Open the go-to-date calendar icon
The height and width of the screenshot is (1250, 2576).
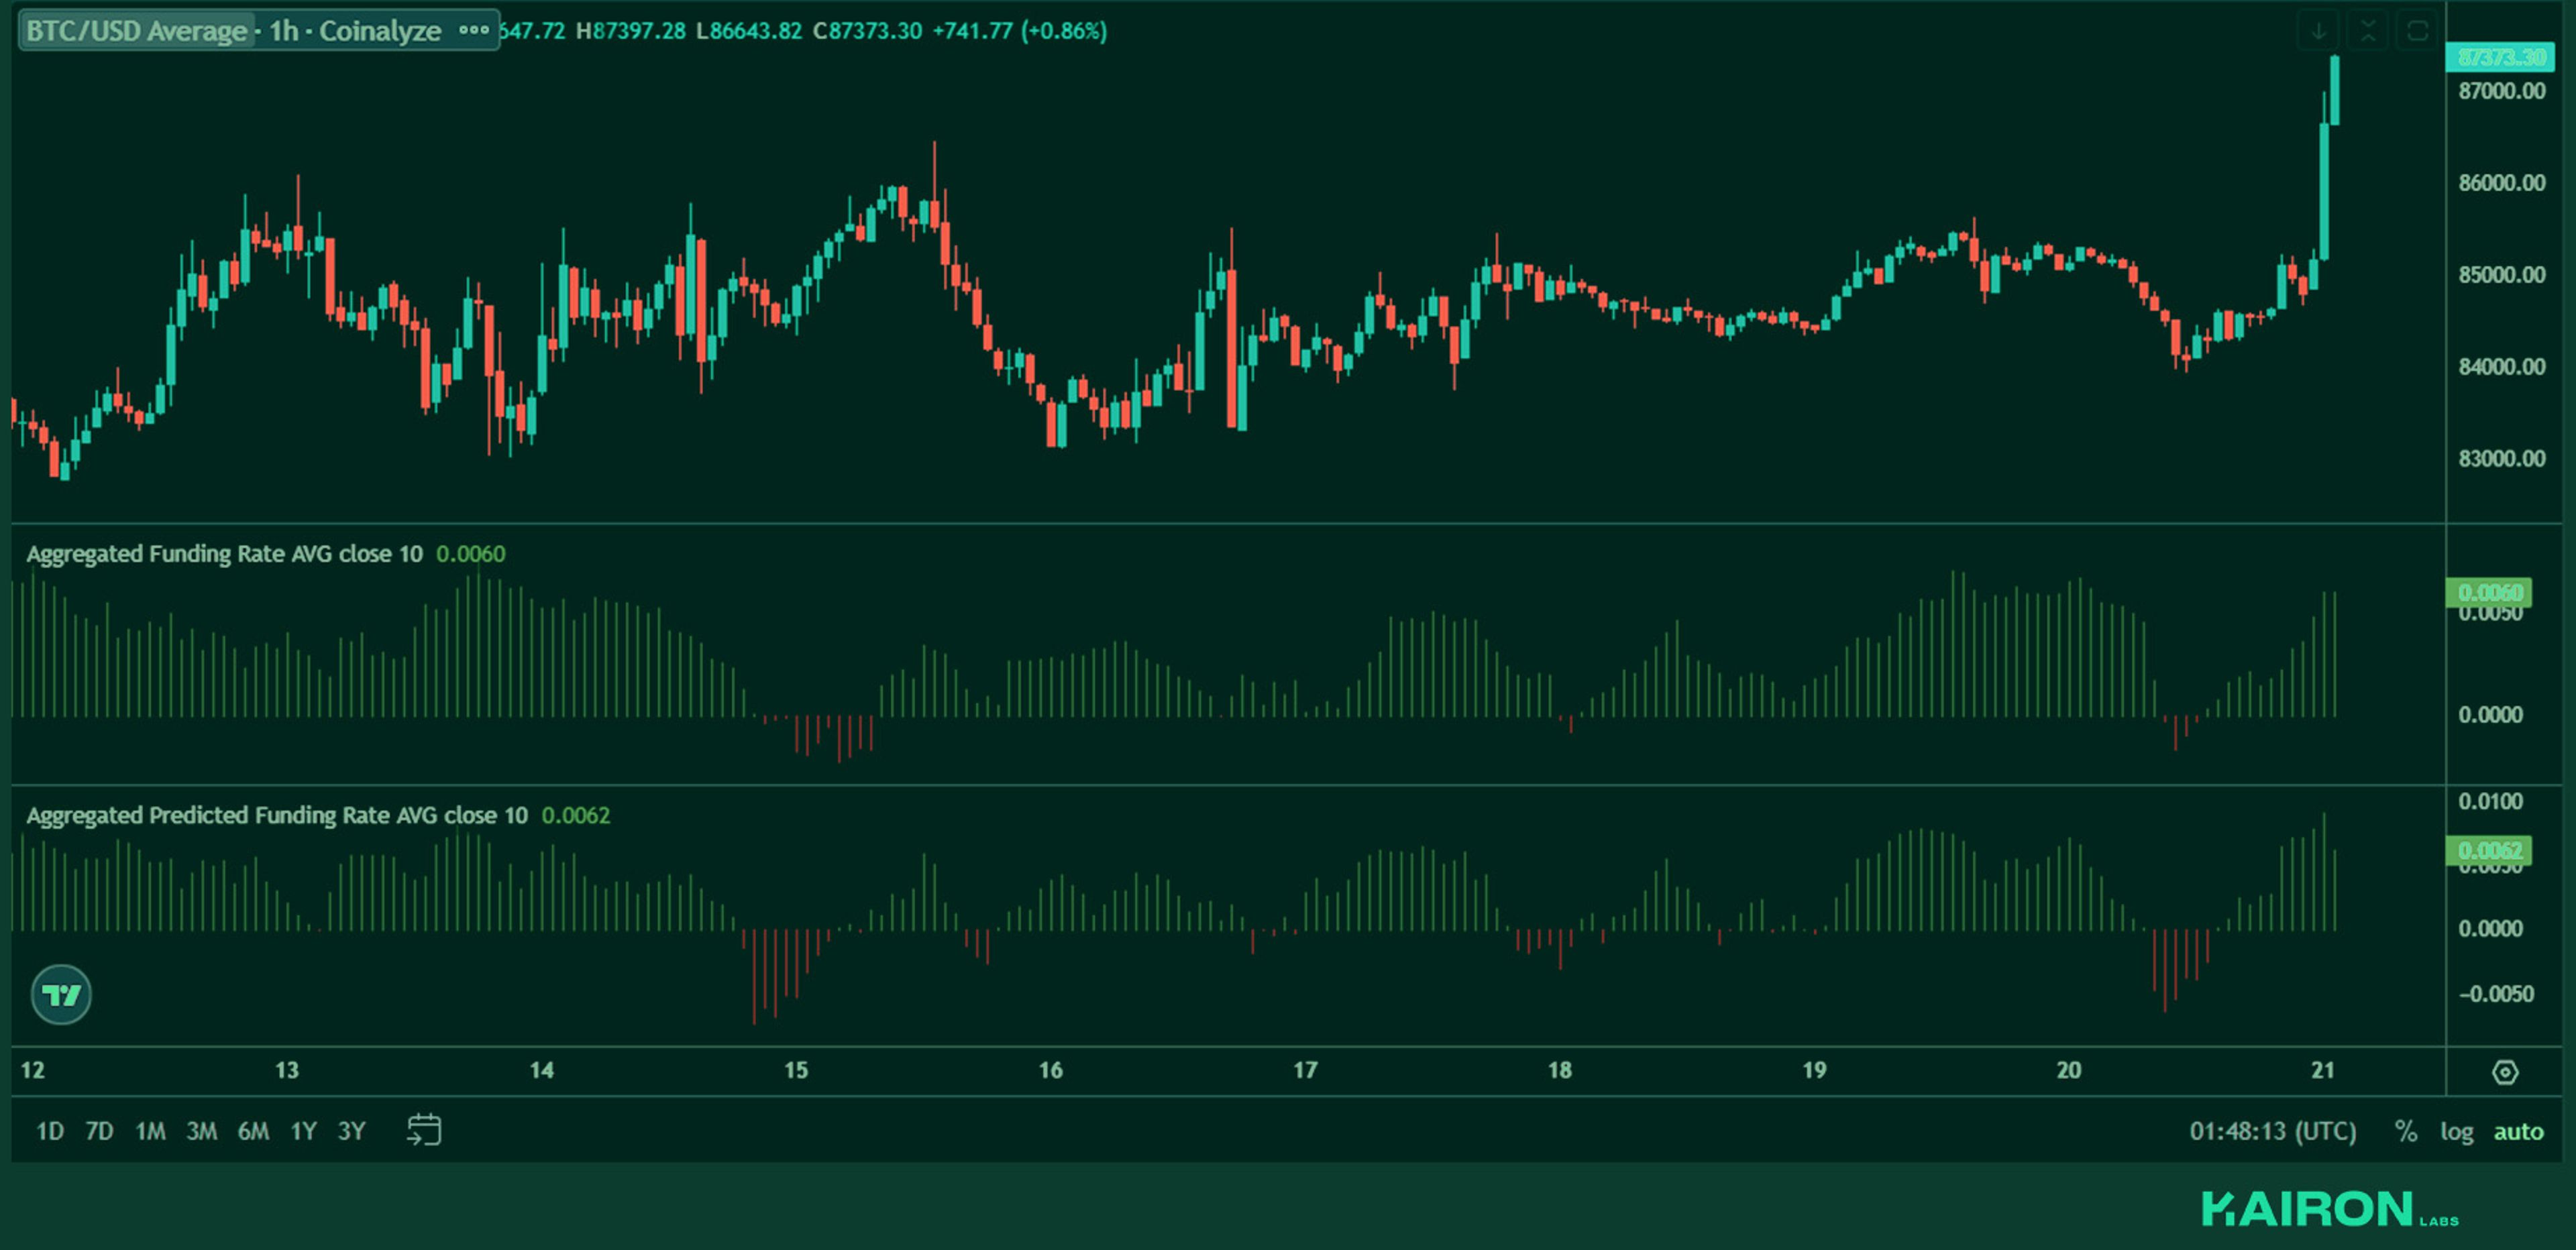[424, 1130]
